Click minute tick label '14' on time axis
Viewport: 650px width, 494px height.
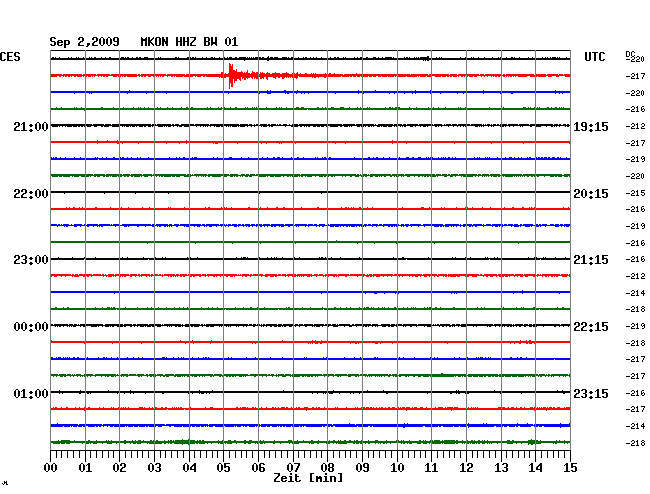[x=535, y=467]
